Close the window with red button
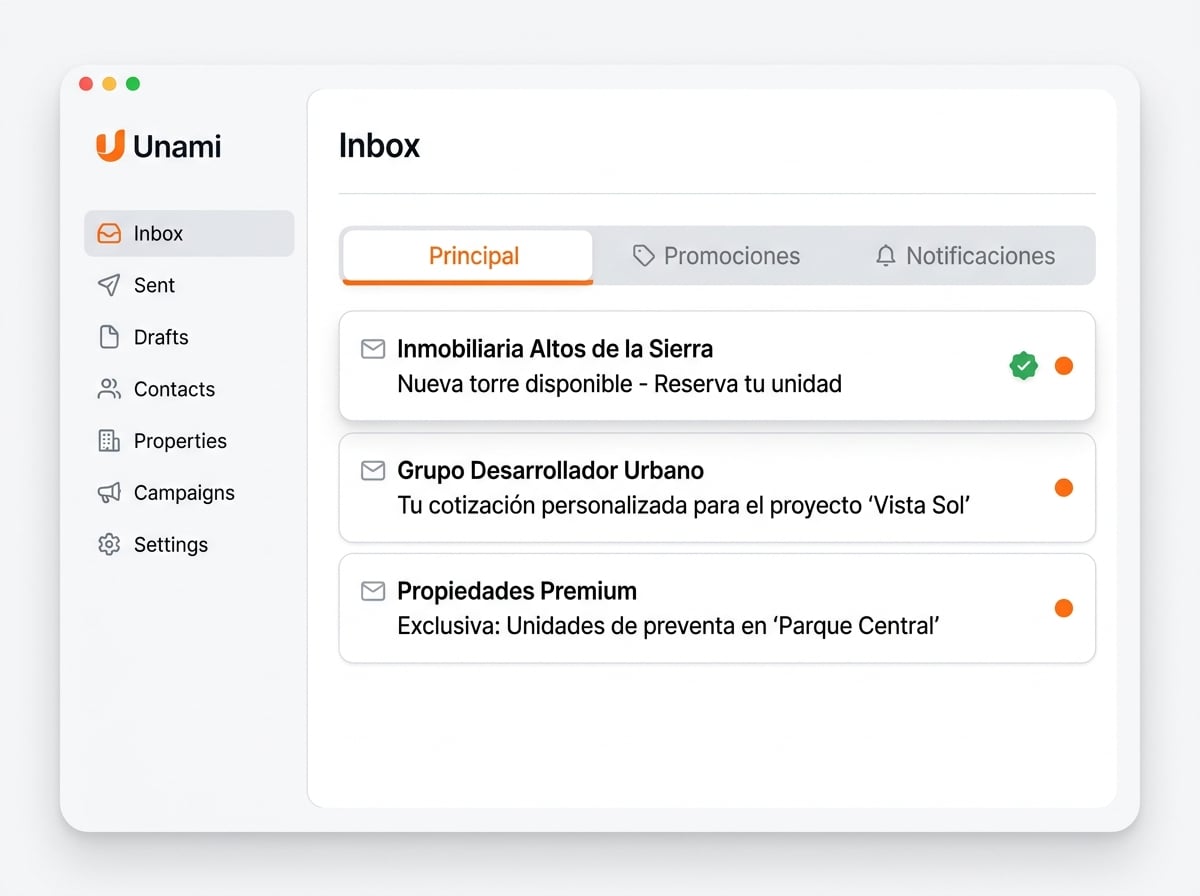Viewport: 1200px width, 896px height. click(86, 84)
